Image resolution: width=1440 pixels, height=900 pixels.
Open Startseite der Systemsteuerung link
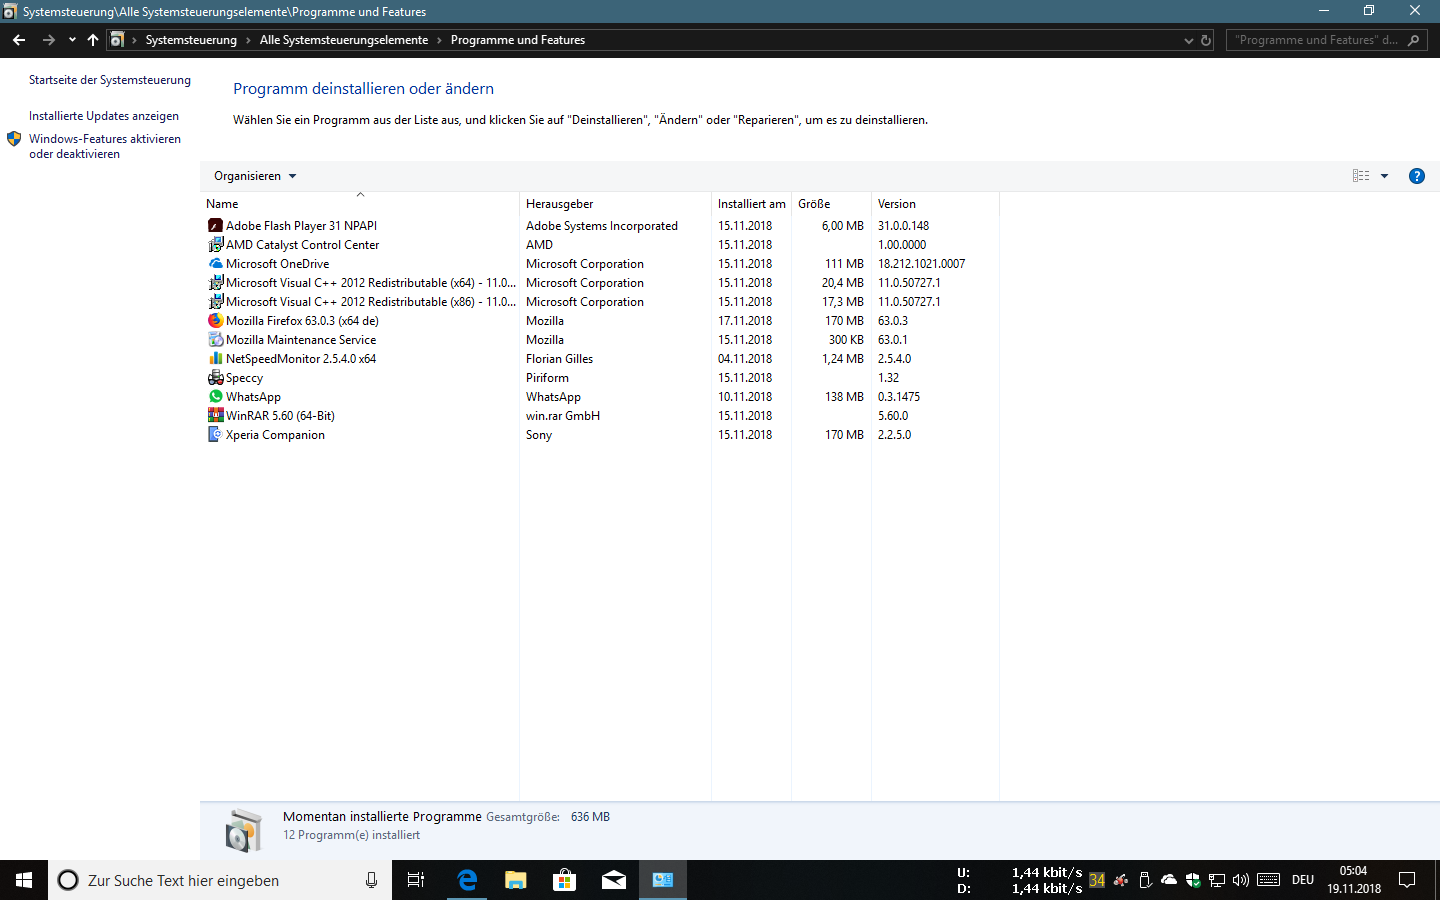pyautogui.click(x=110, y=80)
